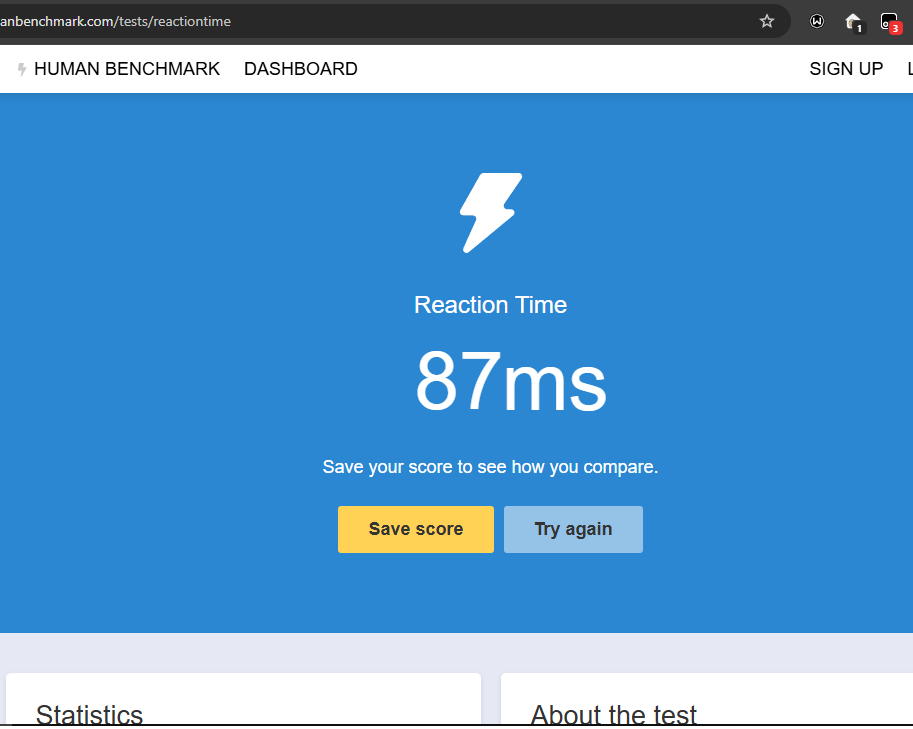Open the circled W browser extension
Image resolution: width=913 pixels, height=729 pixels.
[817, 22]
